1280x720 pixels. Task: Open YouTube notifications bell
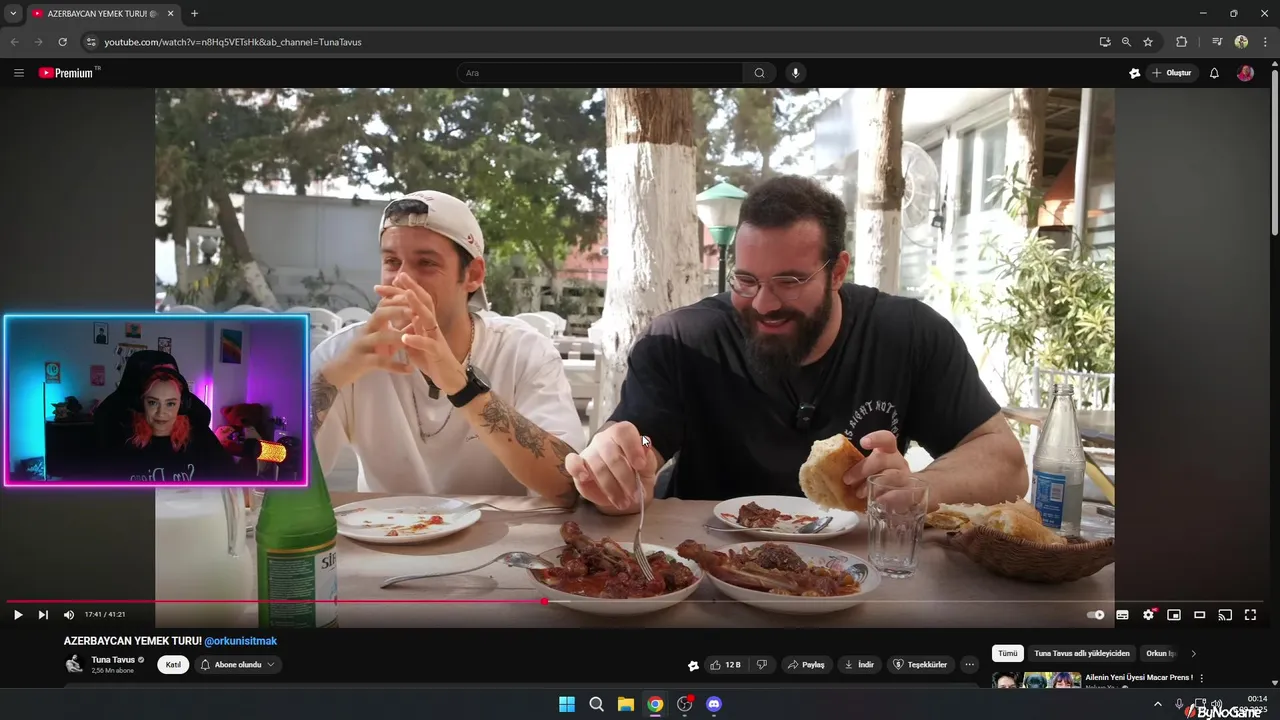(x=1214, y=73)
